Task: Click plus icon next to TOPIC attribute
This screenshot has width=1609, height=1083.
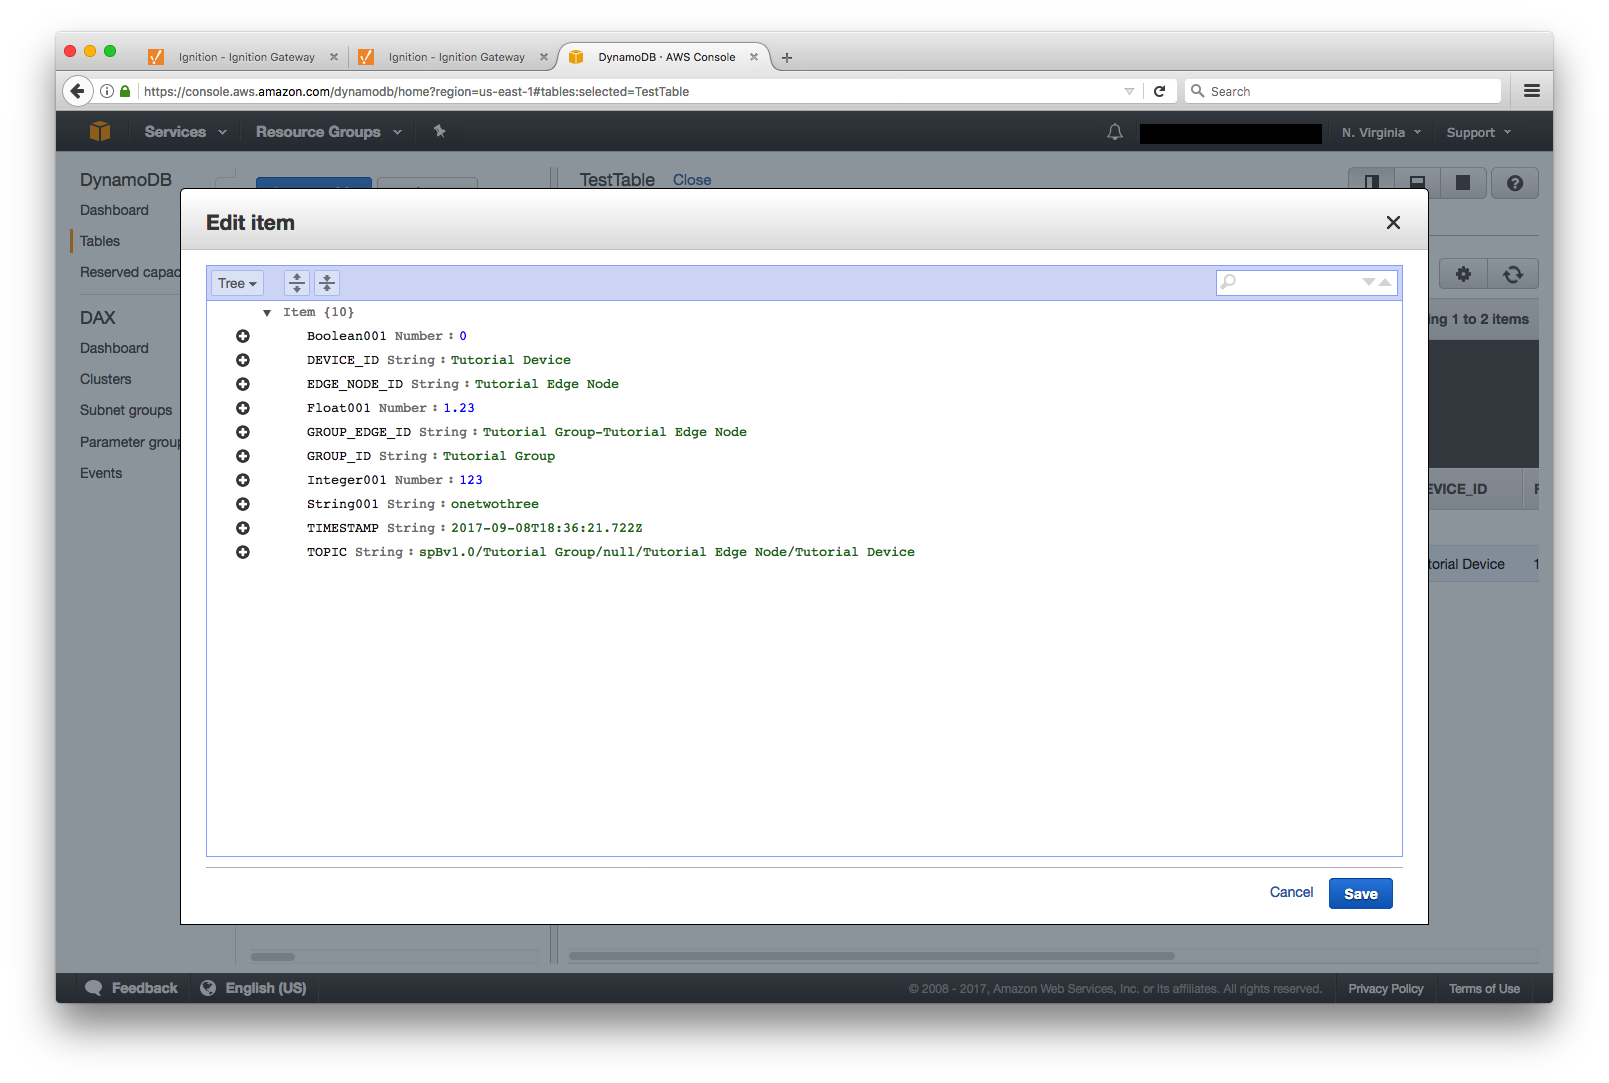Action: (243, 552)
